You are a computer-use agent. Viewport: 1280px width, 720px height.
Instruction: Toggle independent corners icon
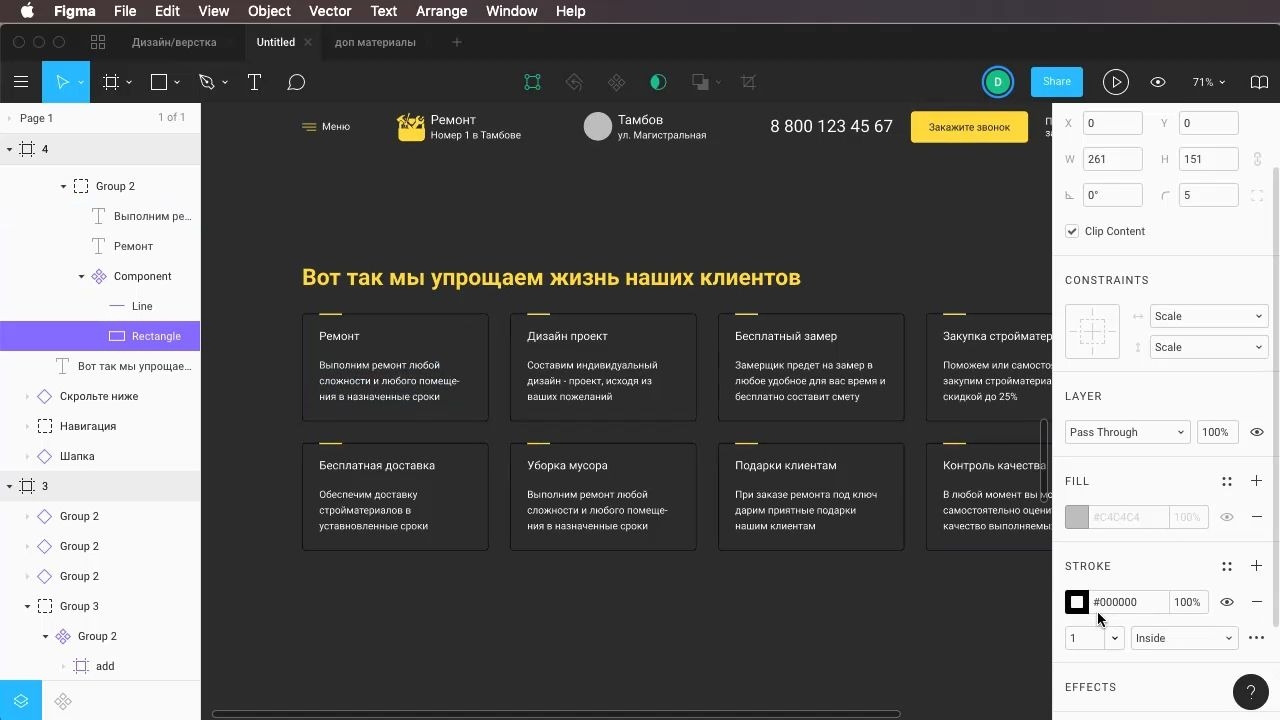point(1257,195)
